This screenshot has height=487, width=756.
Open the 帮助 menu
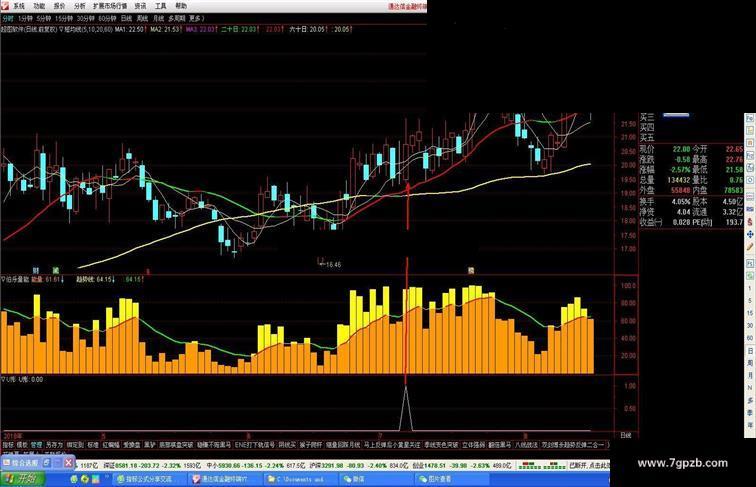(181, 6)
